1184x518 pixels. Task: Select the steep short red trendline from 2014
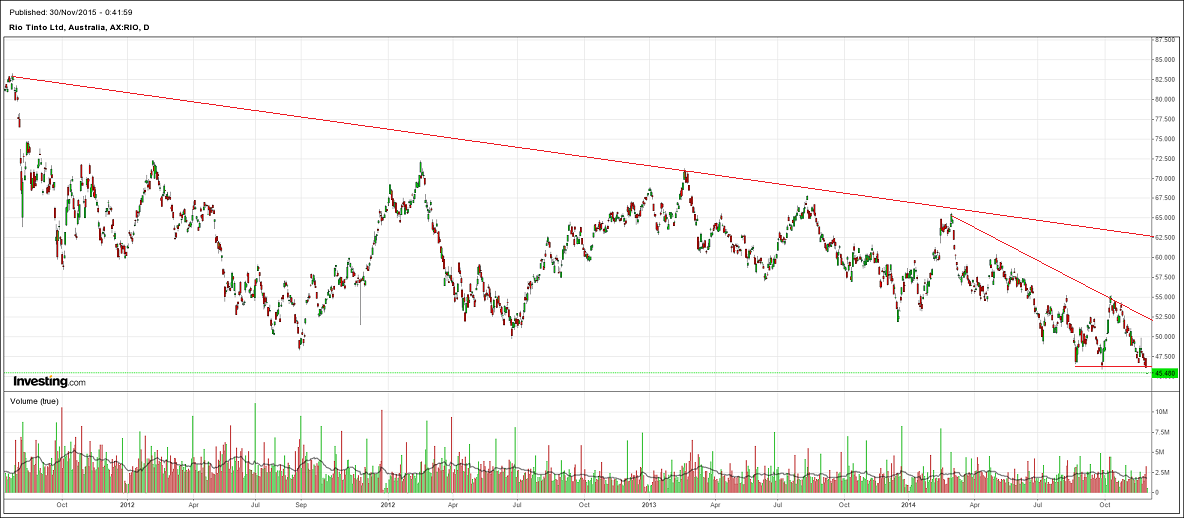click(1050, 266)
